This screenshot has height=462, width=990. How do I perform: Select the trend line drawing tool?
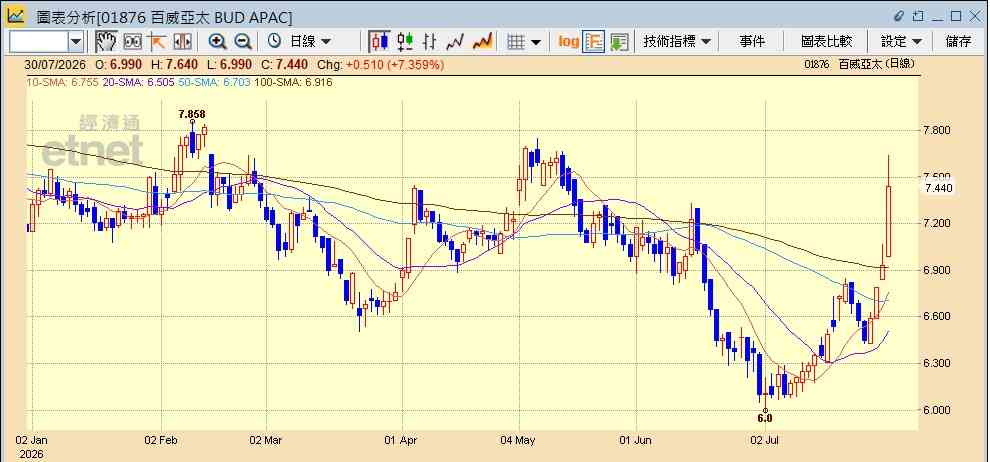click(157, 42)
